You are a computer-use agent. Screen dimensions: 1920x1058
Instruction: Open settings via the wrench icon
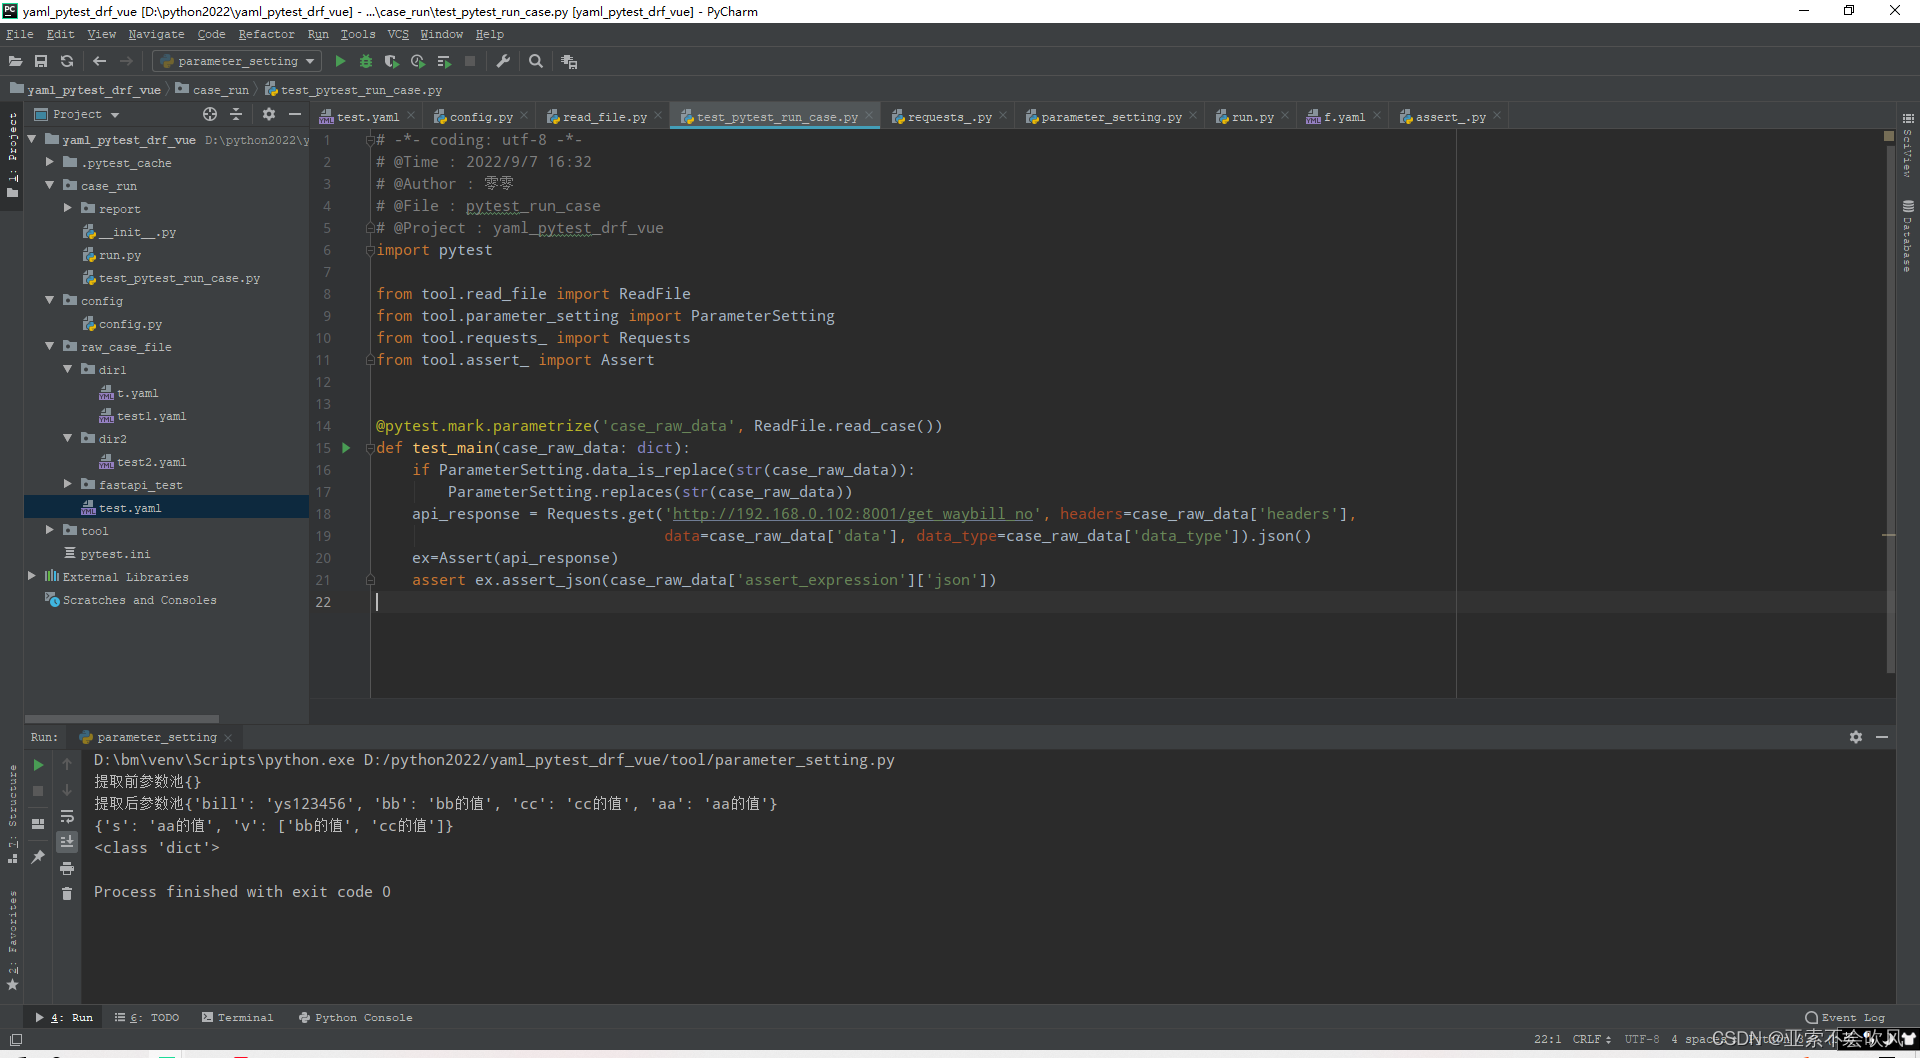pos(503,61)
